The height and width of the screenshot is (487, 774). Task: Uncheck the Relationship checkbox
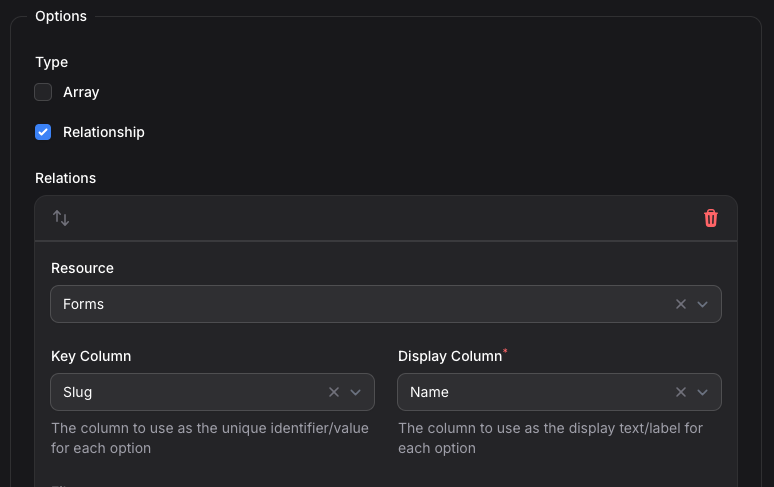[43, 132]
